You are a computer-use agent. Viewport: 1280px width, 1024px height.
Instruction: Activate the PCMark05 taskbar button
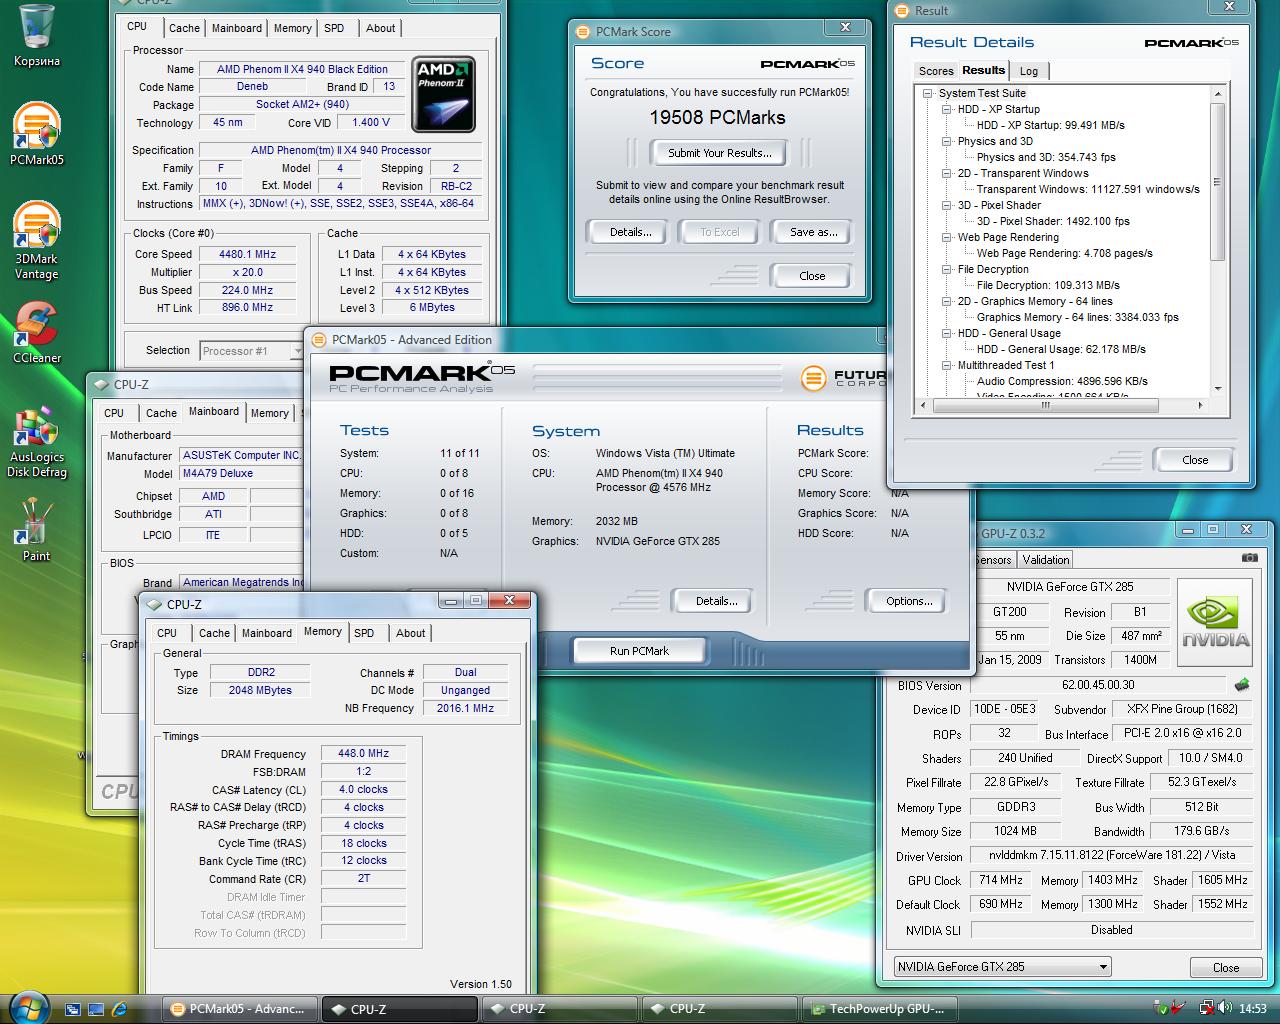[242, 1009]
